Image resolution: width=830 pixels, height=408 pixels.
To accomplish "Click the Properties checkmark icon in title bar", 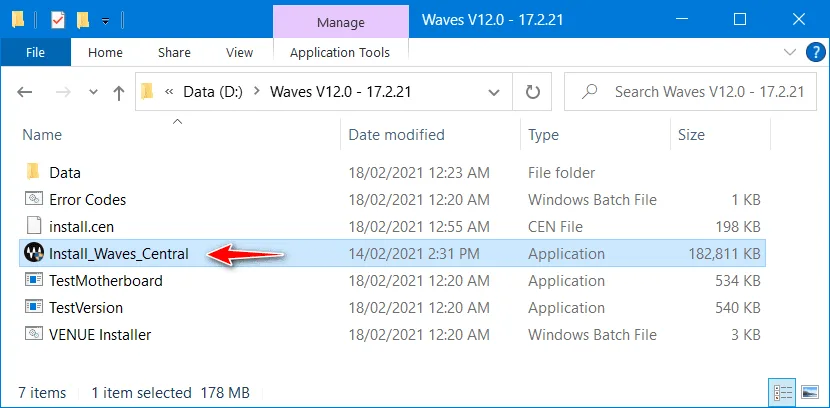I will click(x=57, y=21).
